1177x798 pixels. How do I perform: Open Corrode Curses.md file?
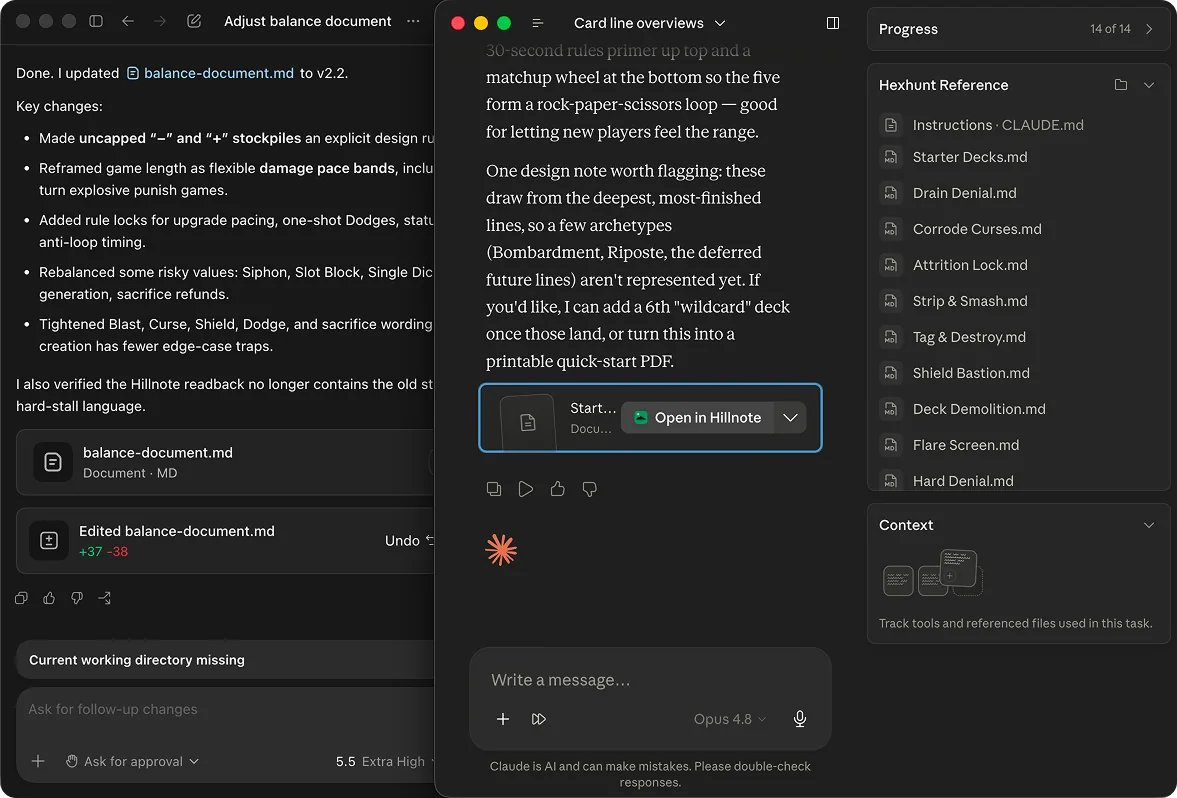pos(961,229)
